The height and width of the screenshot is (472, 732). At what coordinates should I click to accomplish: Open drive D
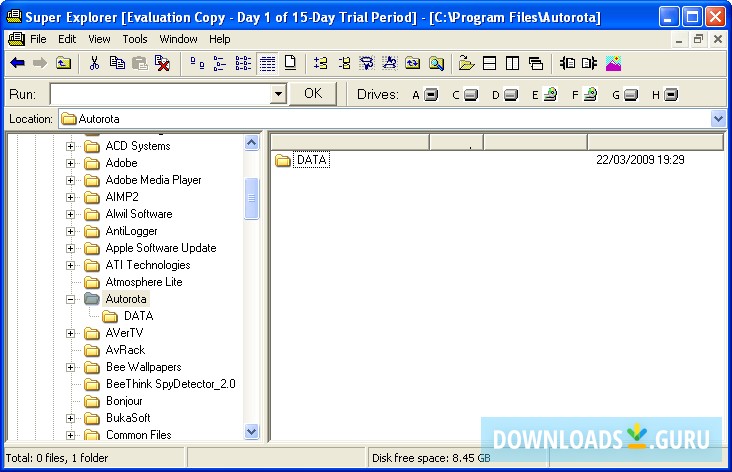(505, 95)
